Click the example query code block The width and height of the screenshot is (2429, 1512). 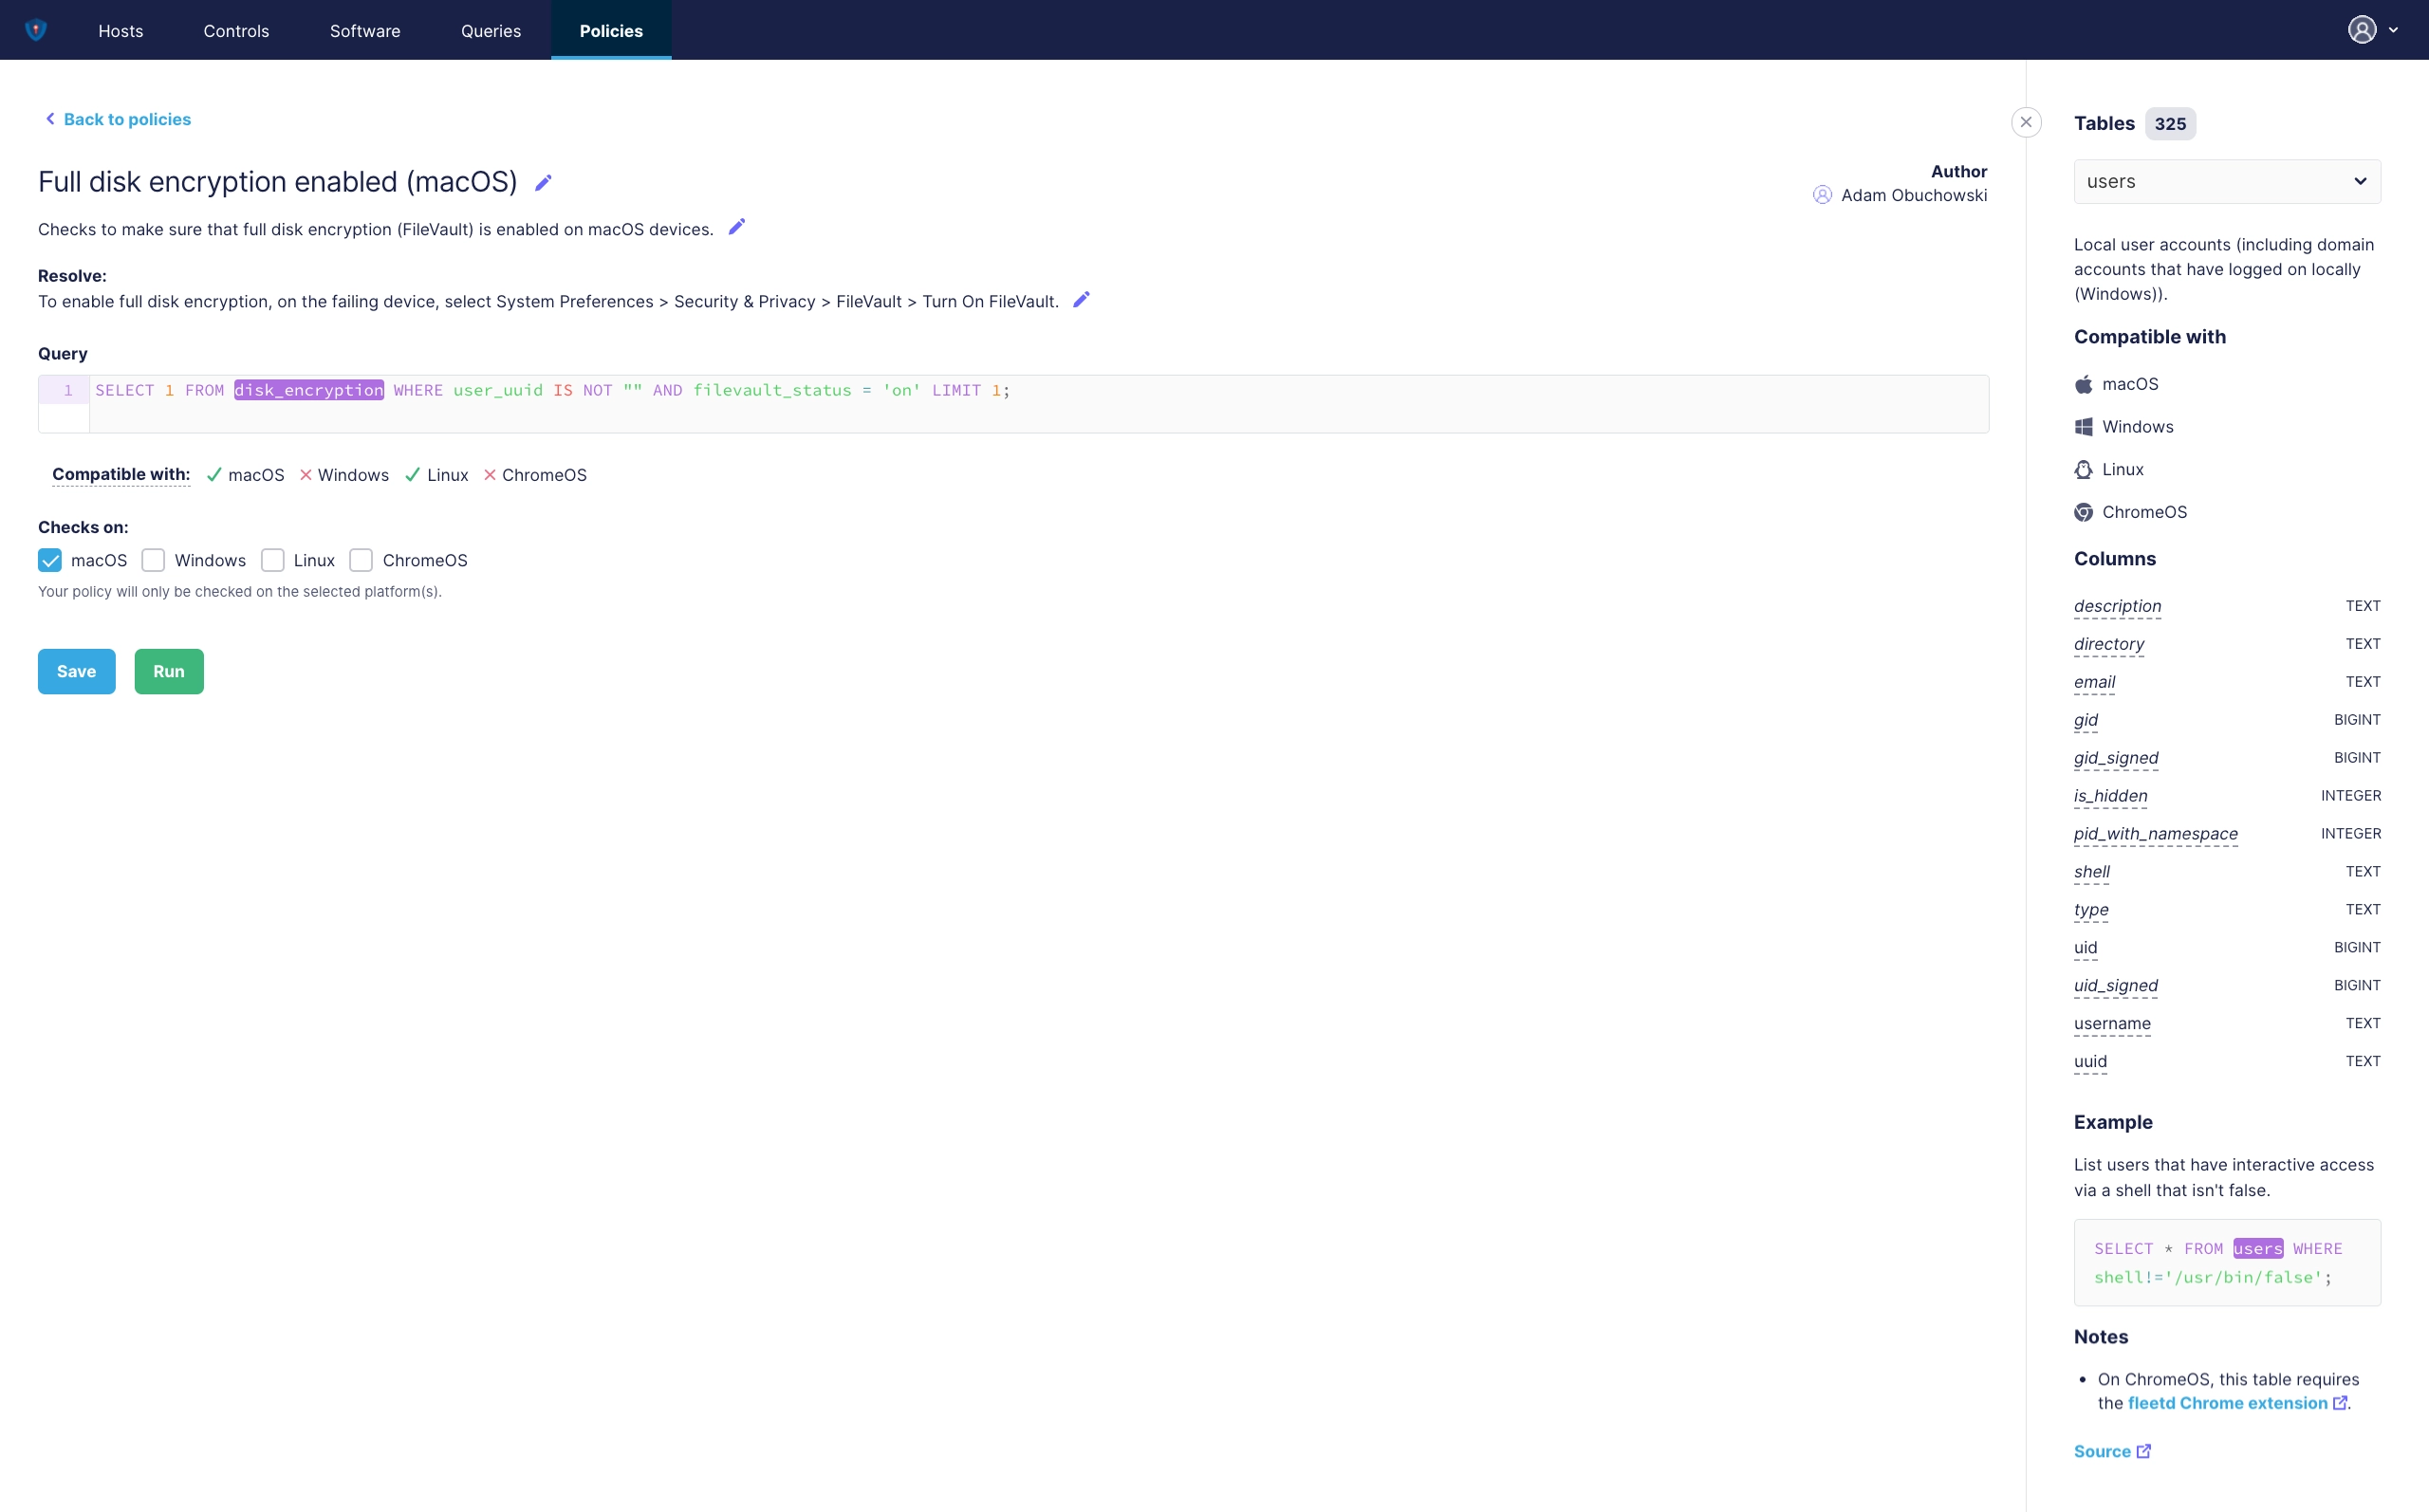pyautogui.click(x=2227, y=1262)
